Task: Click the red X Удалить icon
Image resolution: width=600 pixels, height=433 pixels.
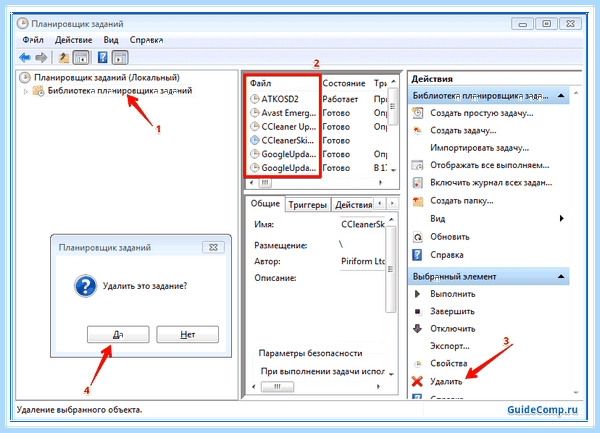Action: [x=417, y=381]
